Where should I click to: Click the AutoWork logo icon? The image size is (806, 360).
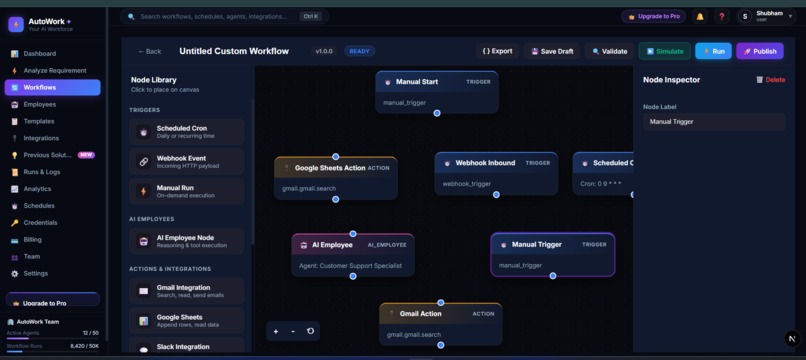(16, 24)
